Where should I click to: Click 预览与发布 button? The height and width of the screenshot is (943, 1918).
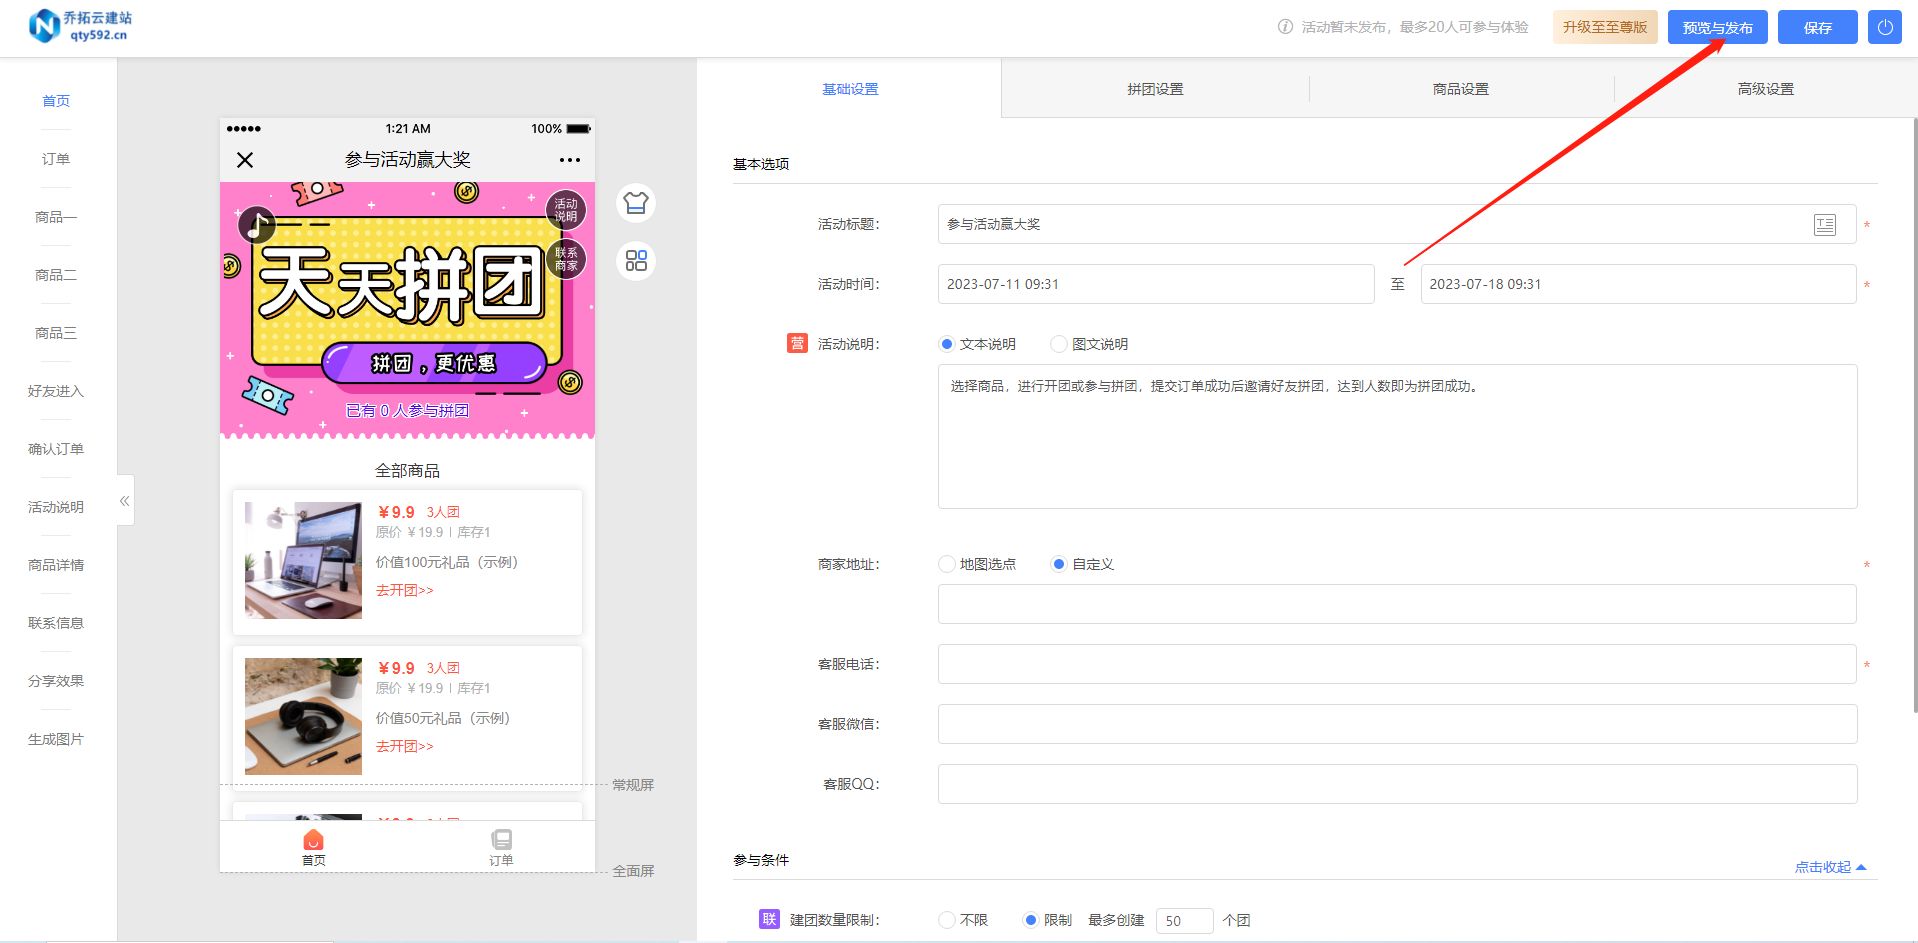point(1717,27)
